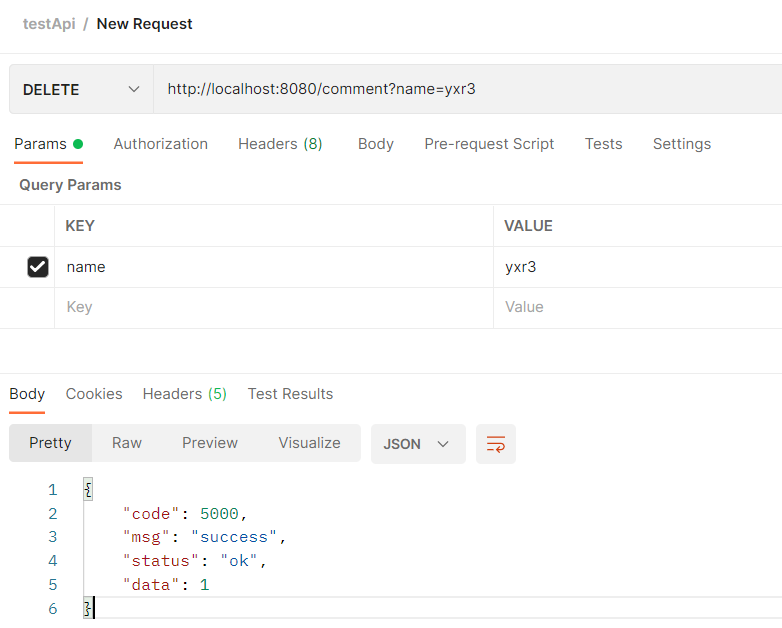Show the response Headers (5) tab
The image size is (782, 628).
click(x=184, y=394)
